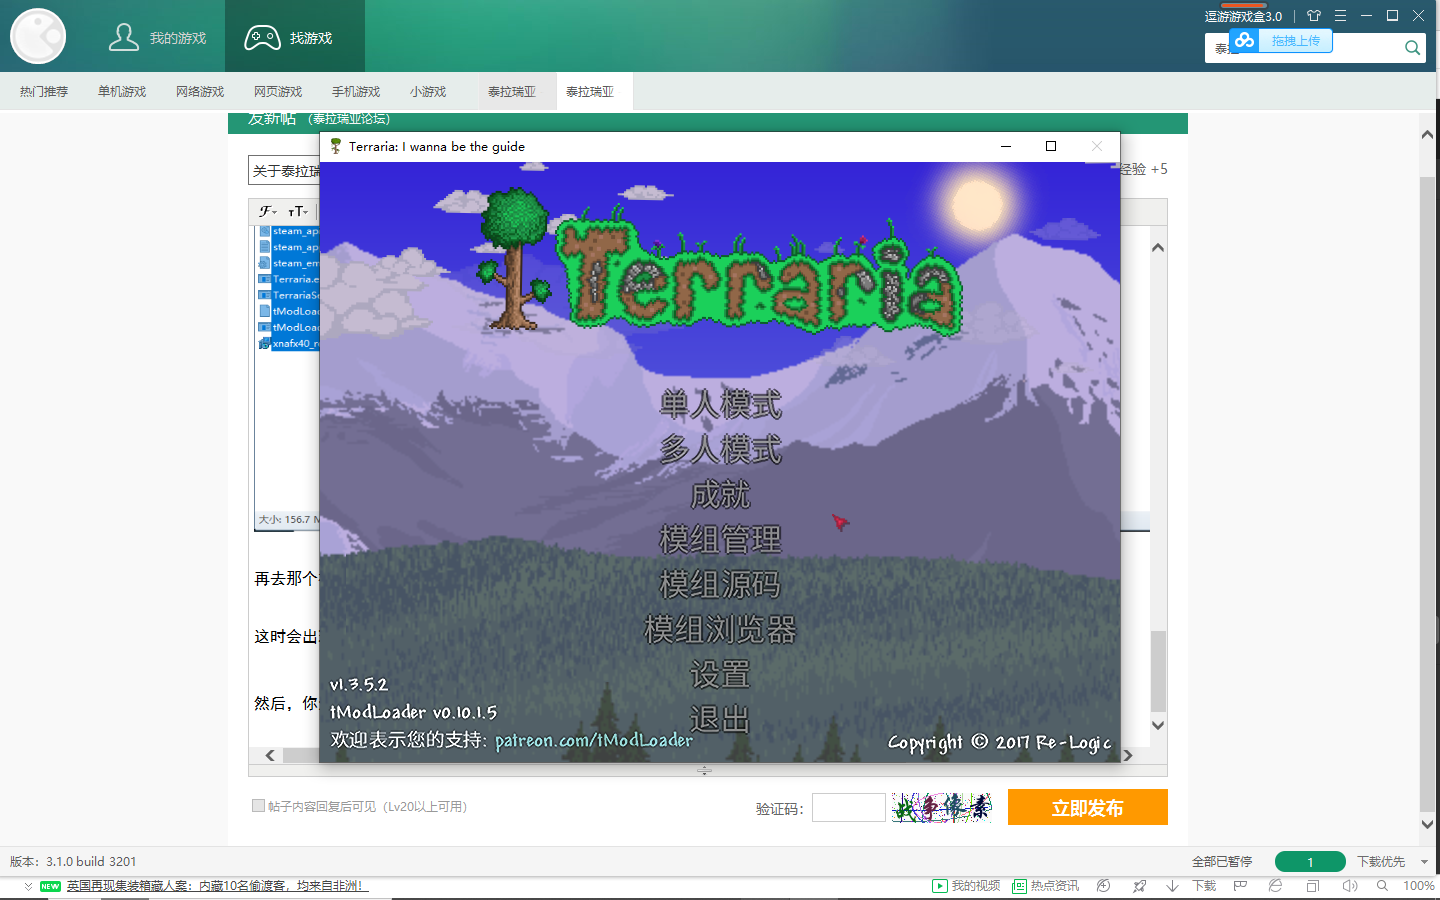Click the 立即发布 publish button
This screenshot has height=900, width=1440.
(x=1088, y=807)
